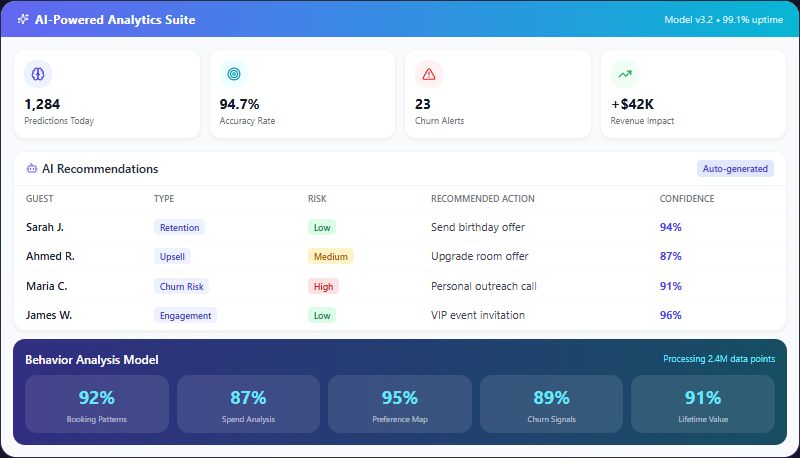Click the TYPE column header
Image resolution: width=800 pixels, height=458 pixels.
pos(164,199)
